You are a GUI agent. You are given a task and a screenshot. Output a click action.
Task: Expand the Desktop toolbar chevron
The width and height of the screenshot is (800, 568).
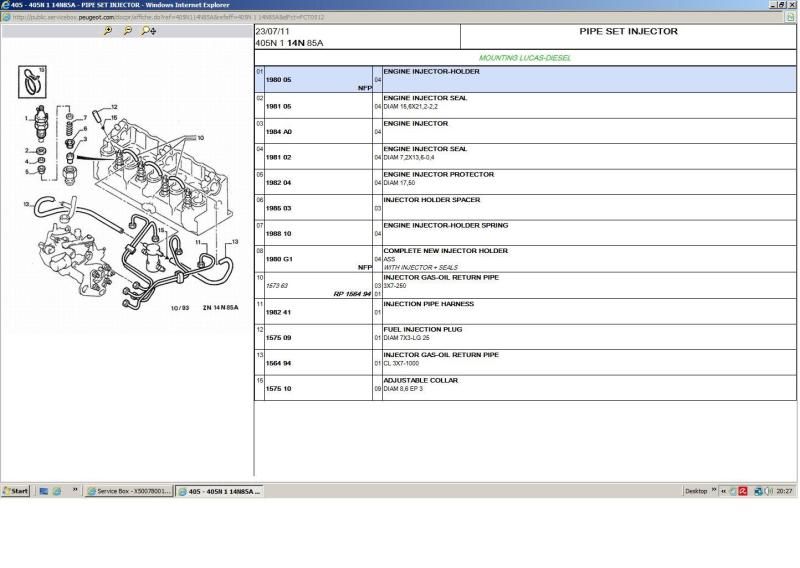click(x=714, y=490)
